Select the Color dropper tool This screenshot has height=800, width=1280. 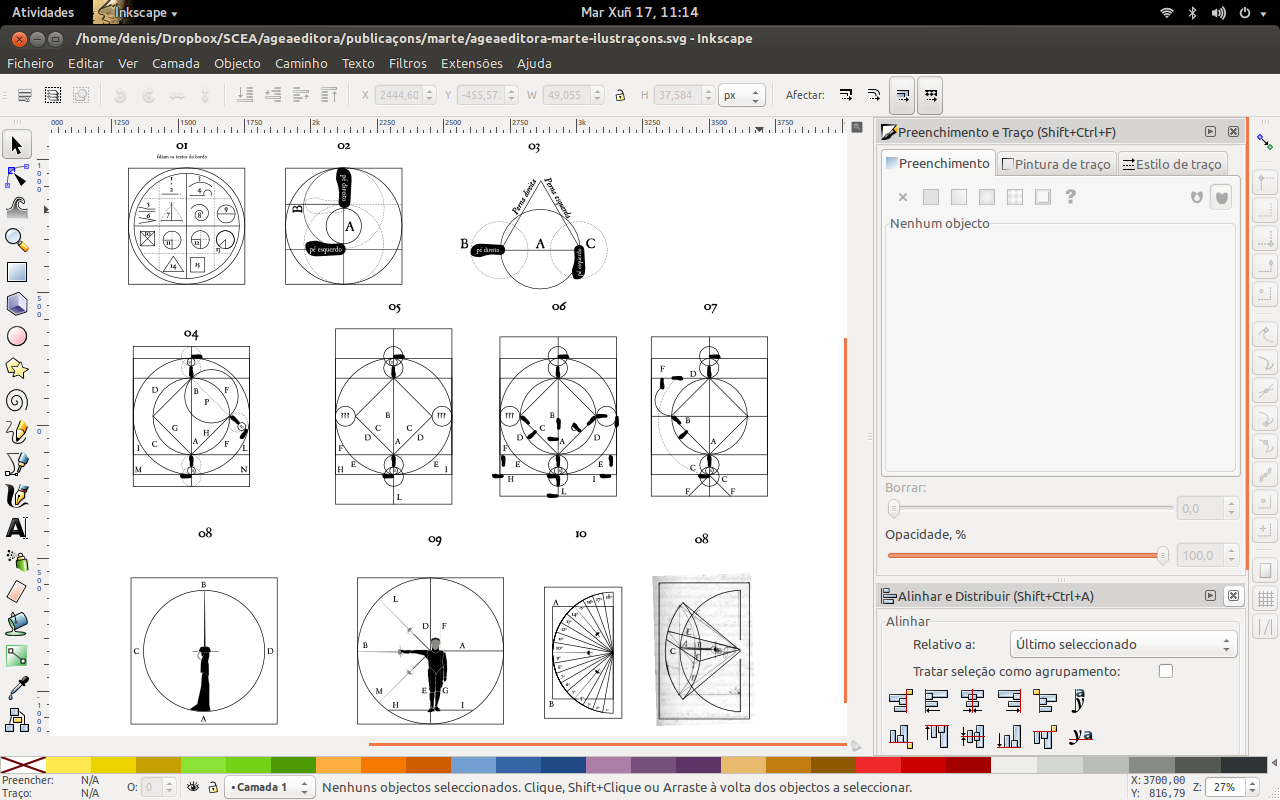pos(17,688)
